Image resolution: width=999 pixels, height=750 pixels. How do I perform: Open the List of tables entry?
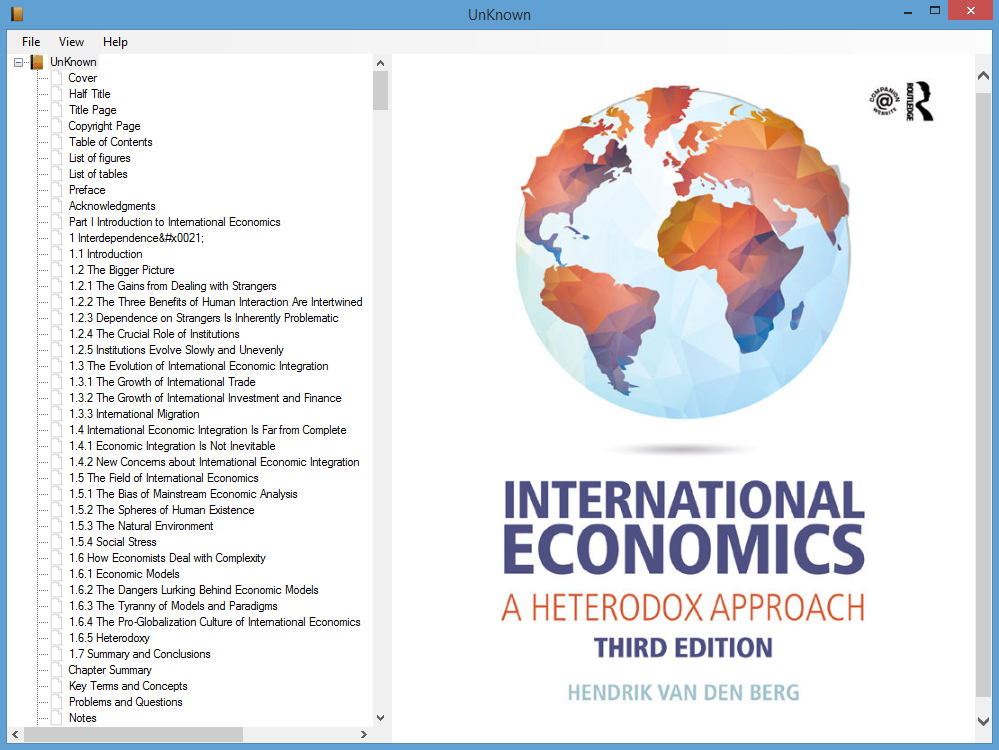[x=98, y=173]
